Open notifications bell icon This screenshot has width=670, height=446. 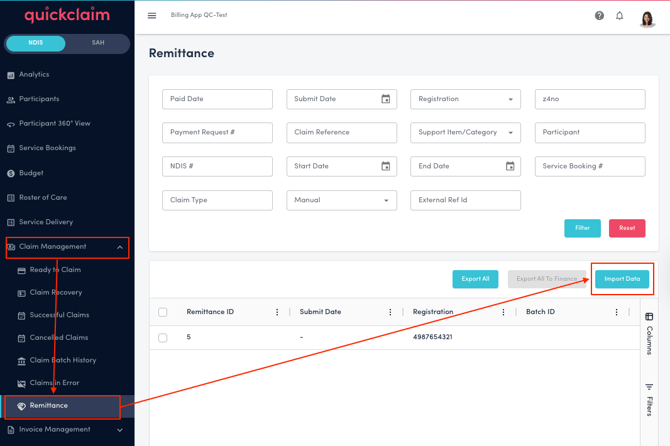pos(619,16)
